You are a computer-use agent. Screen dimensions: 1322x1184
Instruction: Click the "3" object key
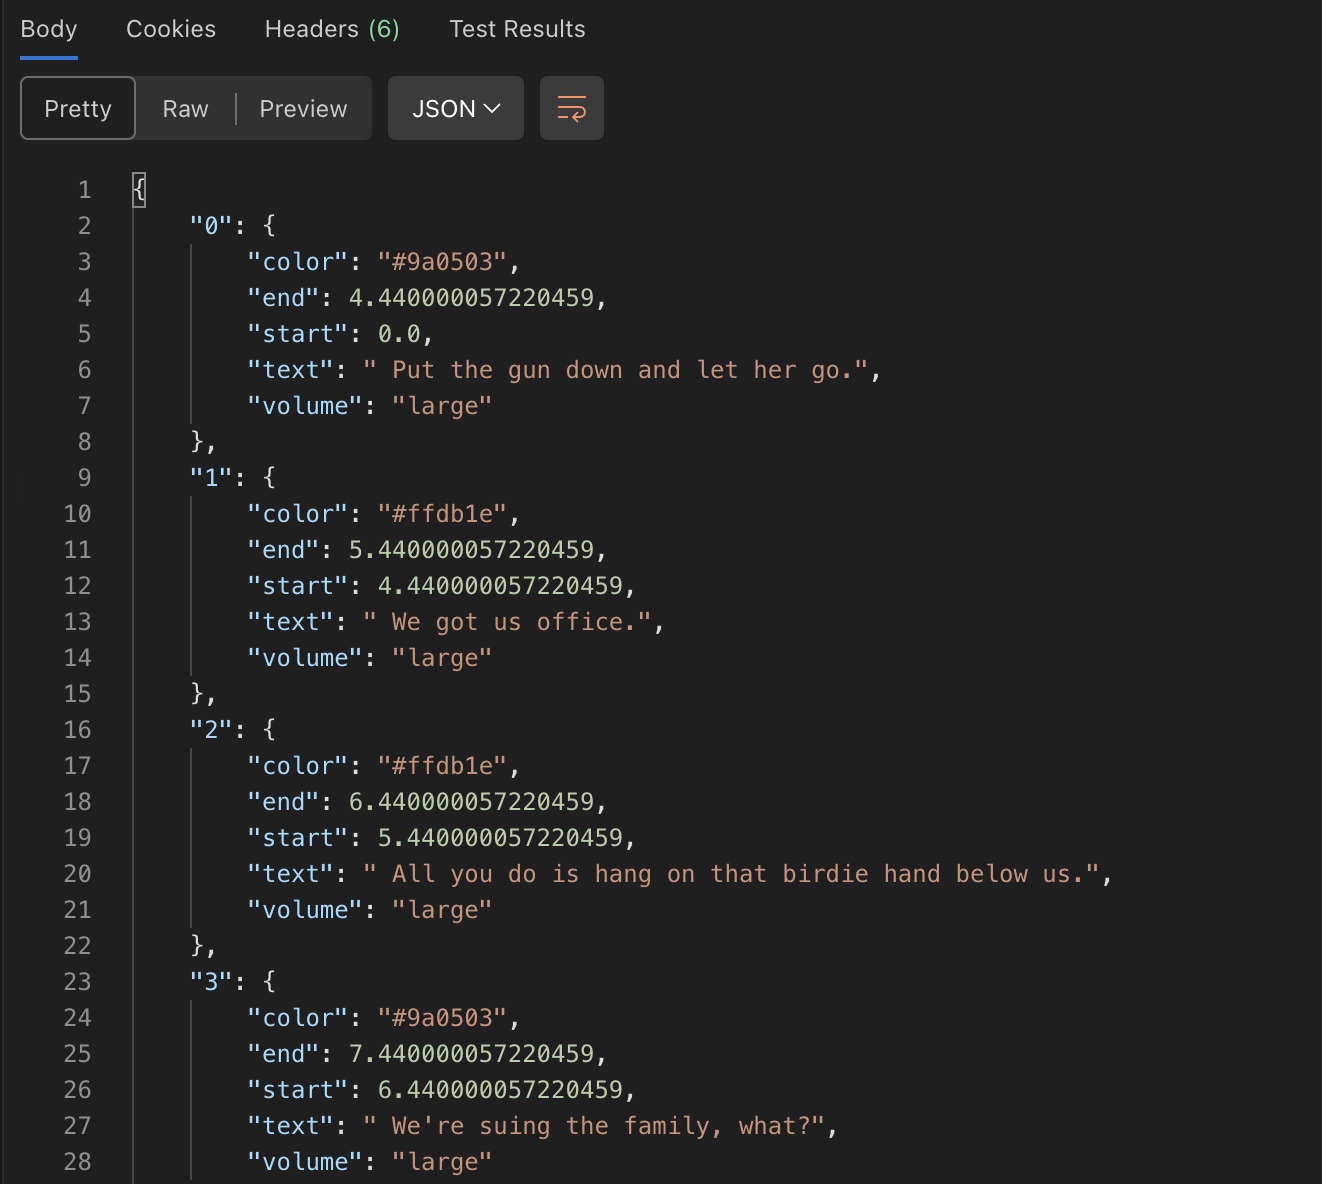pyautogui.click(x=211, y=982)
